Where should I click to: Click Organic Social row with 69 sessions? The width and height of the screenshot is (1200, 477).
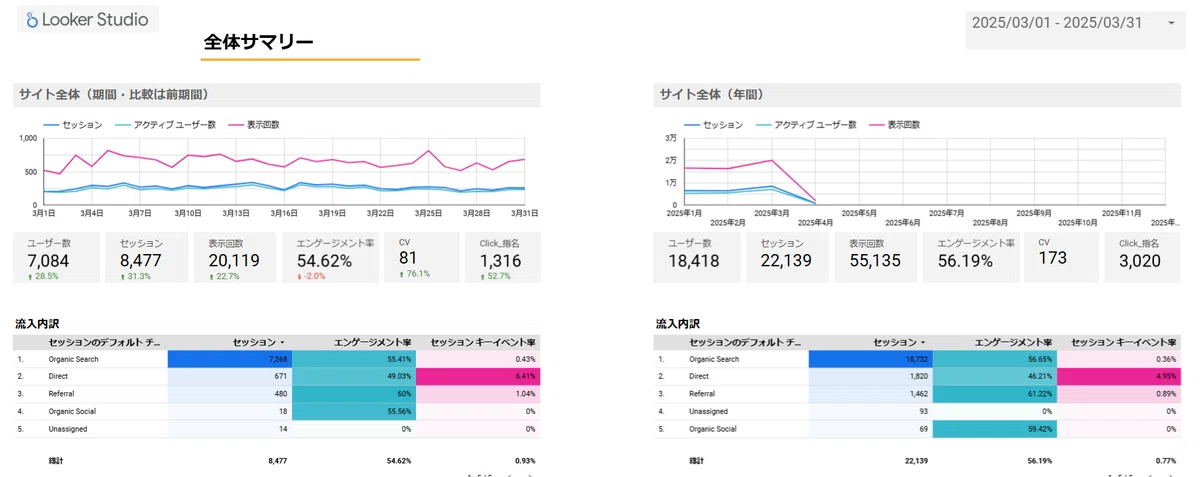click(x=918, y=429)
